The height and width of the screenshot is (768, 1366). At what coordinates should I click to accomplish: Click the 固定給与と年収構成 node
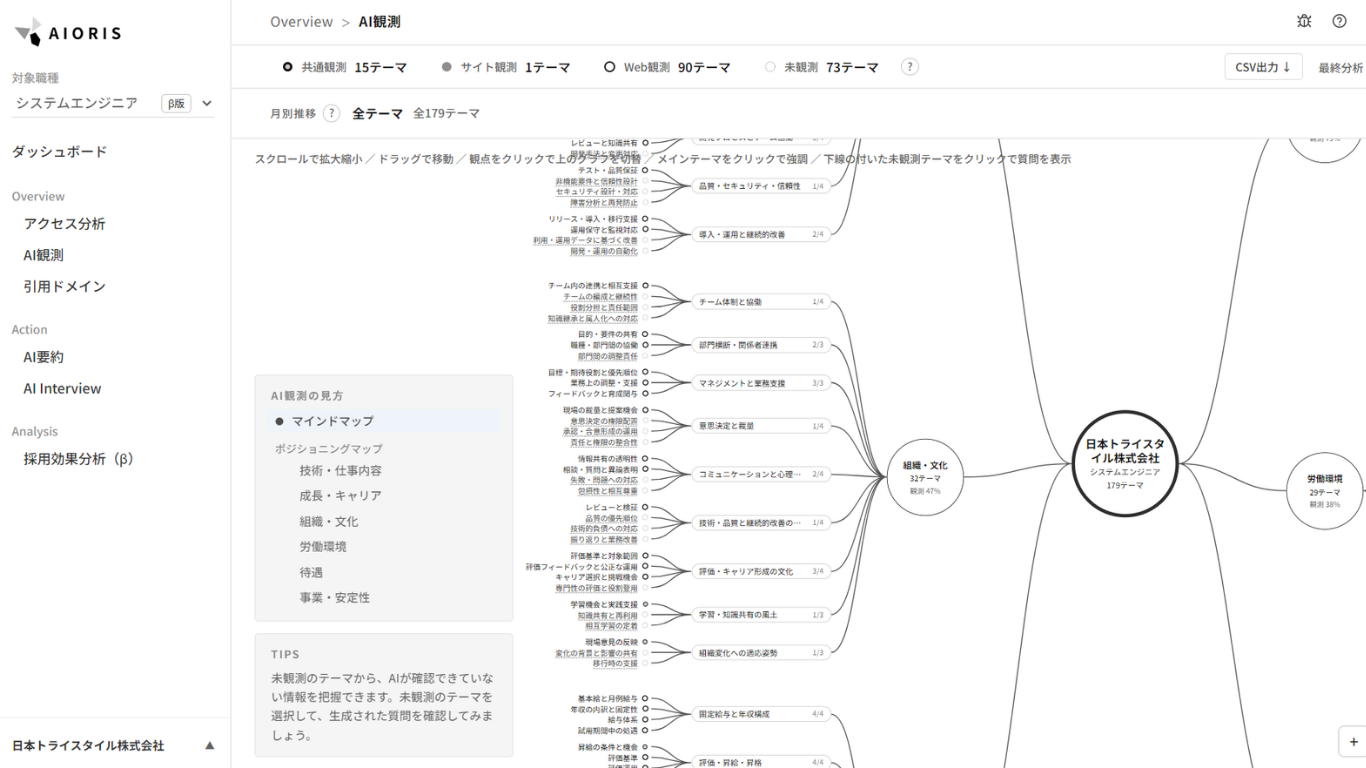coord(761,714)
